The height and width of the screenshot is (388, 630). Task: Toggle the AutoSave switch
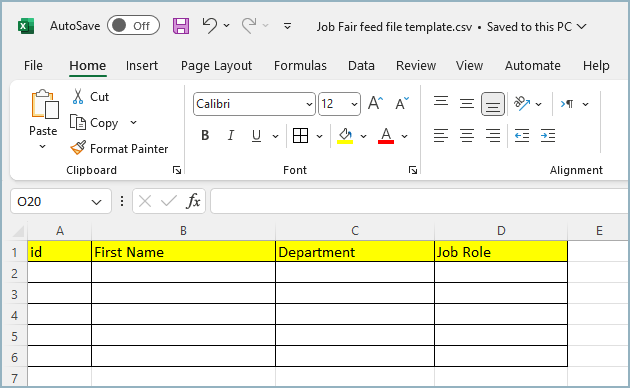tap(133, 26)
